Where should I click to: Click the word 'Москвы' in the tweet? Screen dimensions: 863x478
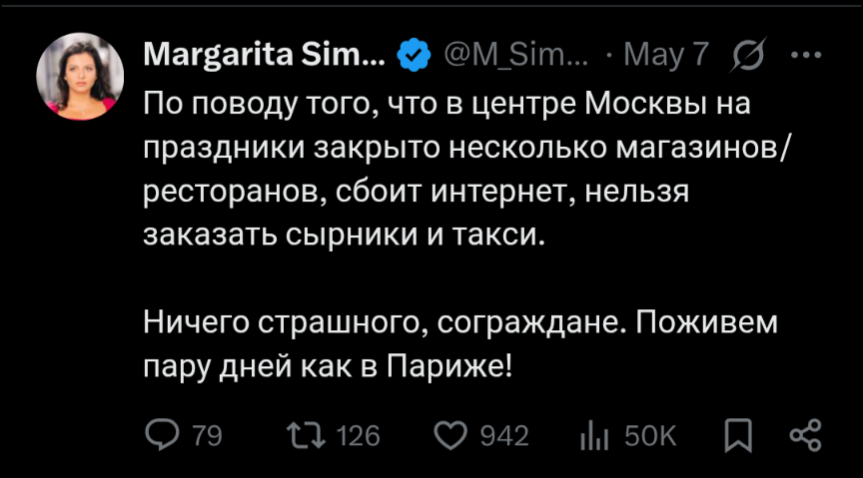(x=640, y=102)
